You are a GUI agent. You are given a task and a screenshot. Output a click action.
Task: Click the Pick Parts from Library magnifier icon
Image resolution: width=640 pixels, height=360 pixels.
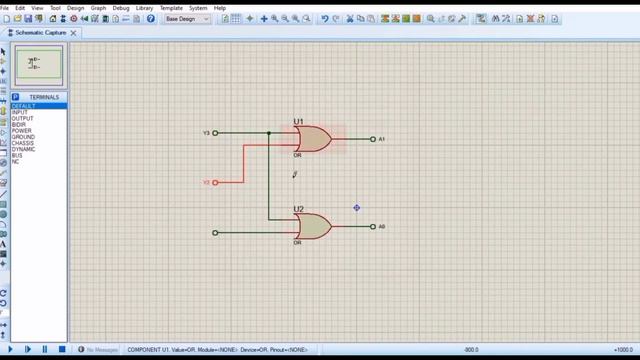click(x=431, y=19)
